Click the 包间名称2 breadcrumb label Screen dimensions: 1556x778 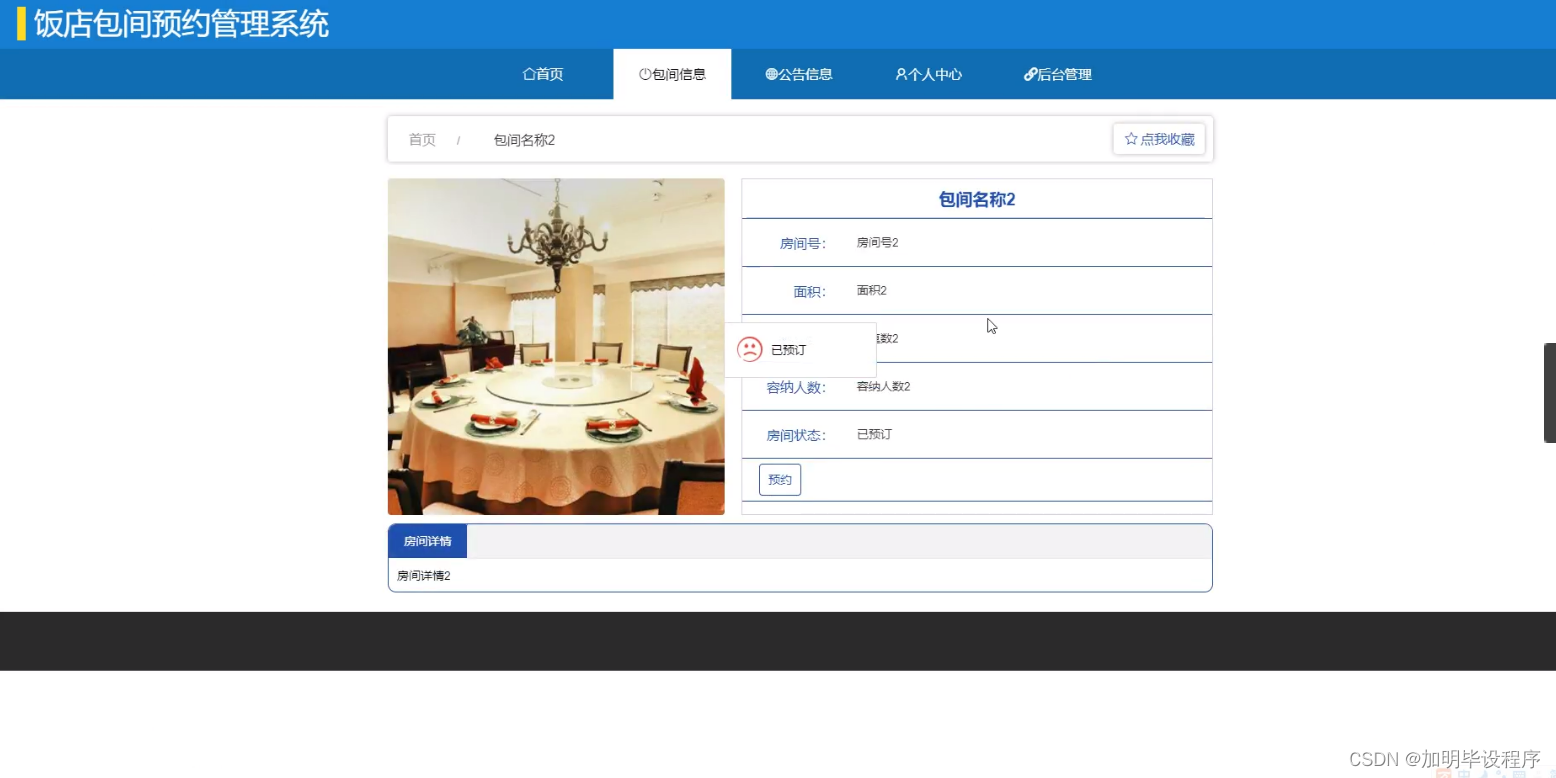pyautogui.click(x=524, y=139)
